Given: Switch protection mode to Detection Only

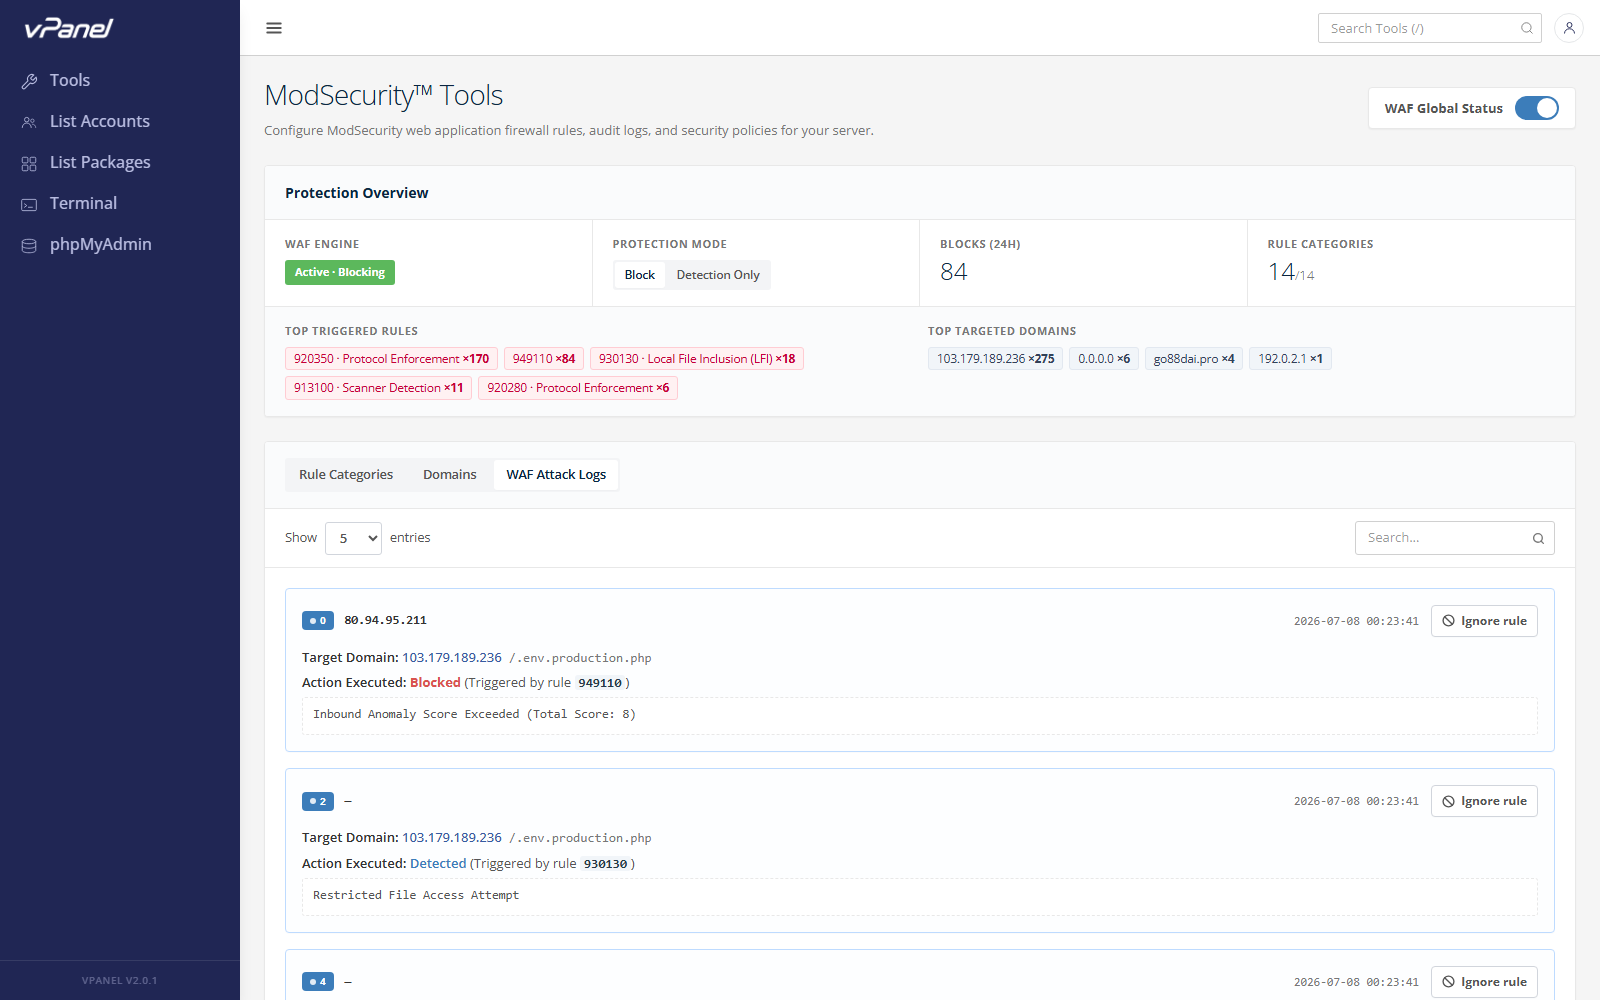Looking at the screenshot, I should tap(718, 275).
